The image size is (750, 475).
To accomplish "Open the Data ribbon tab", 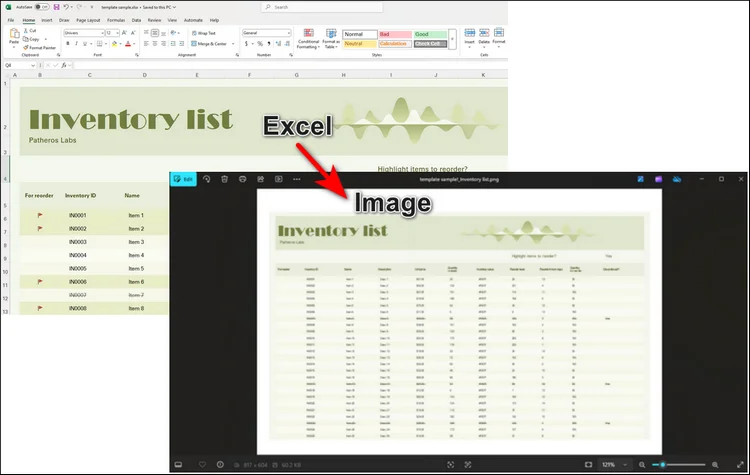I will [136, 20].
